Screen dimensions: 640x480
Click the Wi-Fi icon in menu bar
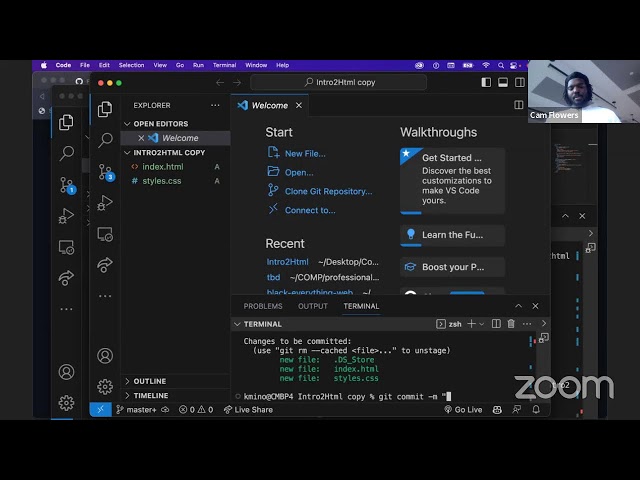(x=486, y=65)
